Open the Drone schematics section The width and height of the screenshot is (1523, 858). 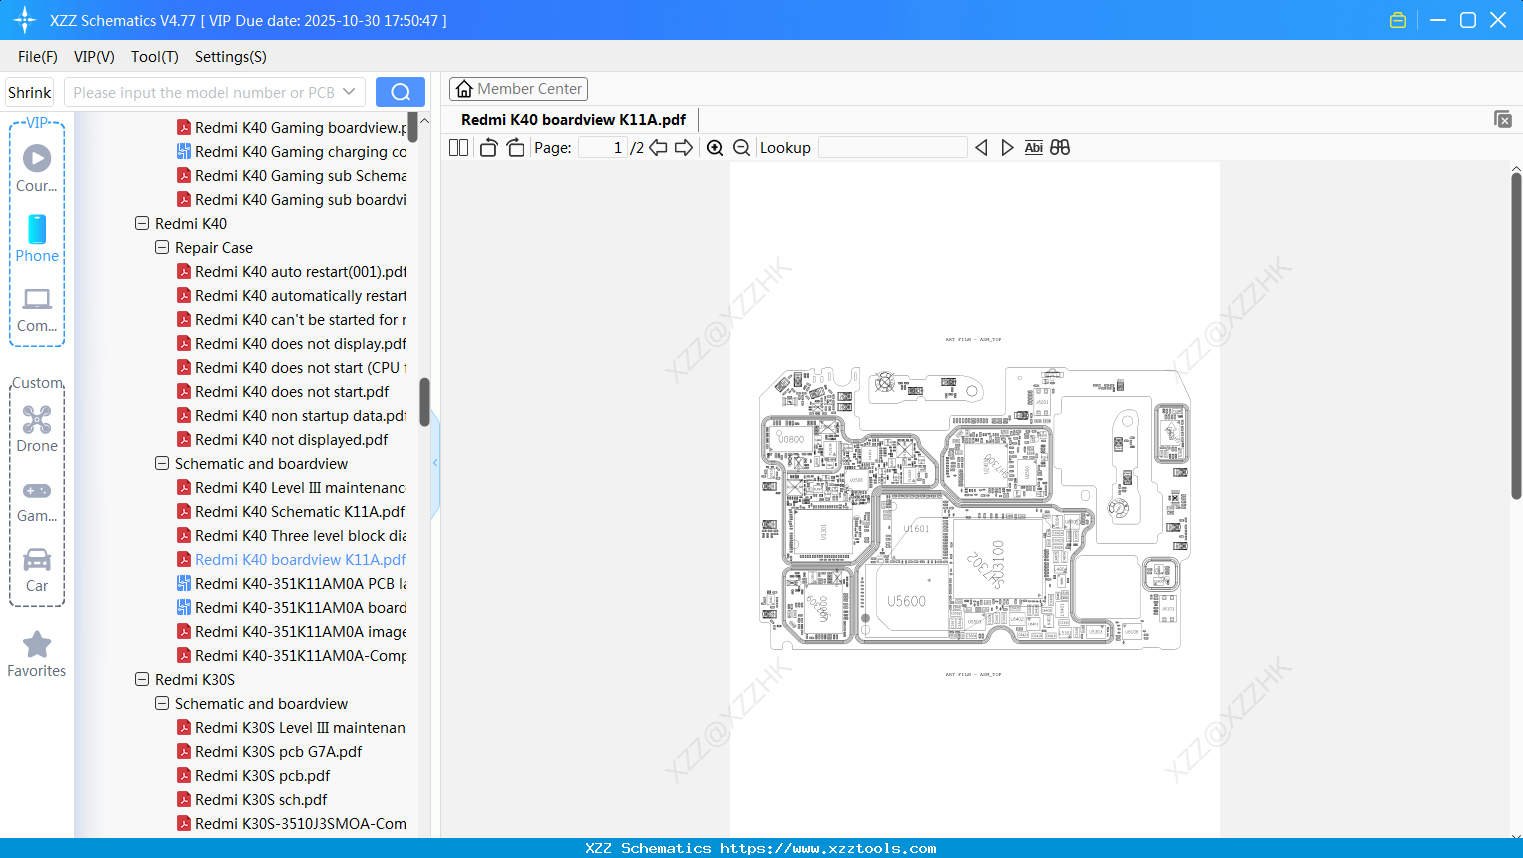coord(36,428)
